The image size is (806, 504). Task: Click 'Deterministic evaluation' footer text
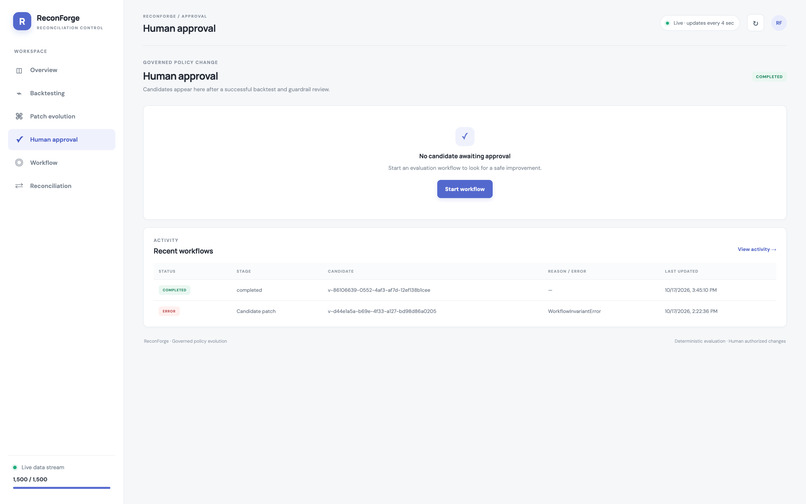point(700,341)
